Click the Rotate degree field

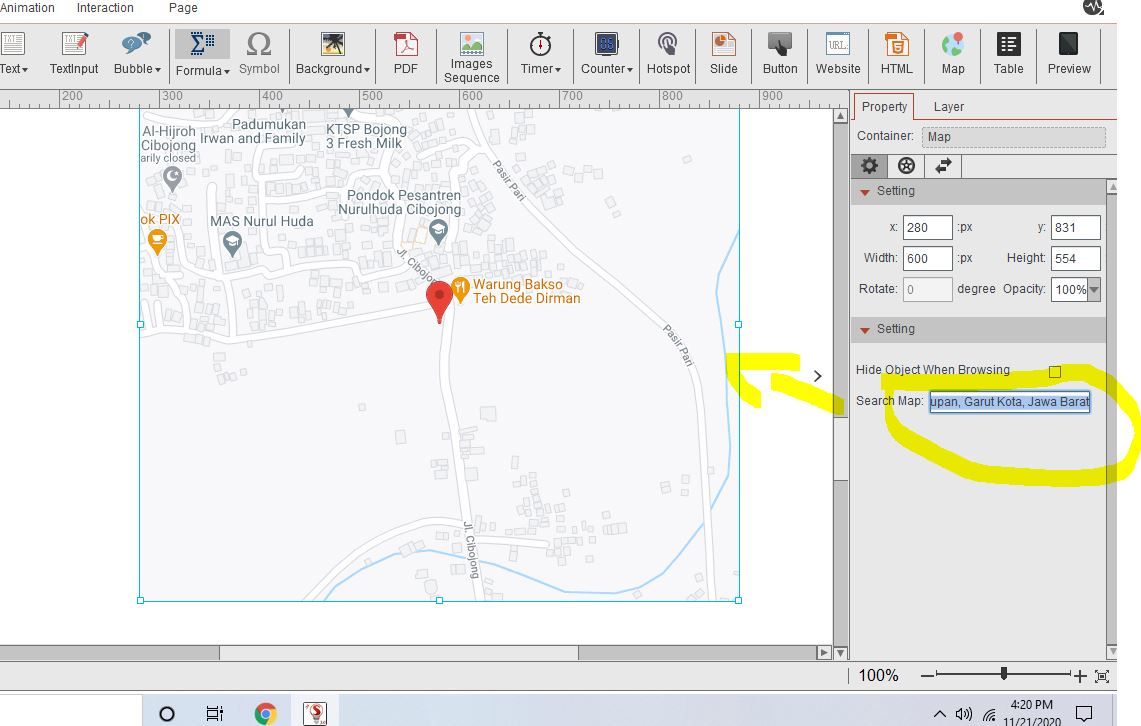point(927,290)
